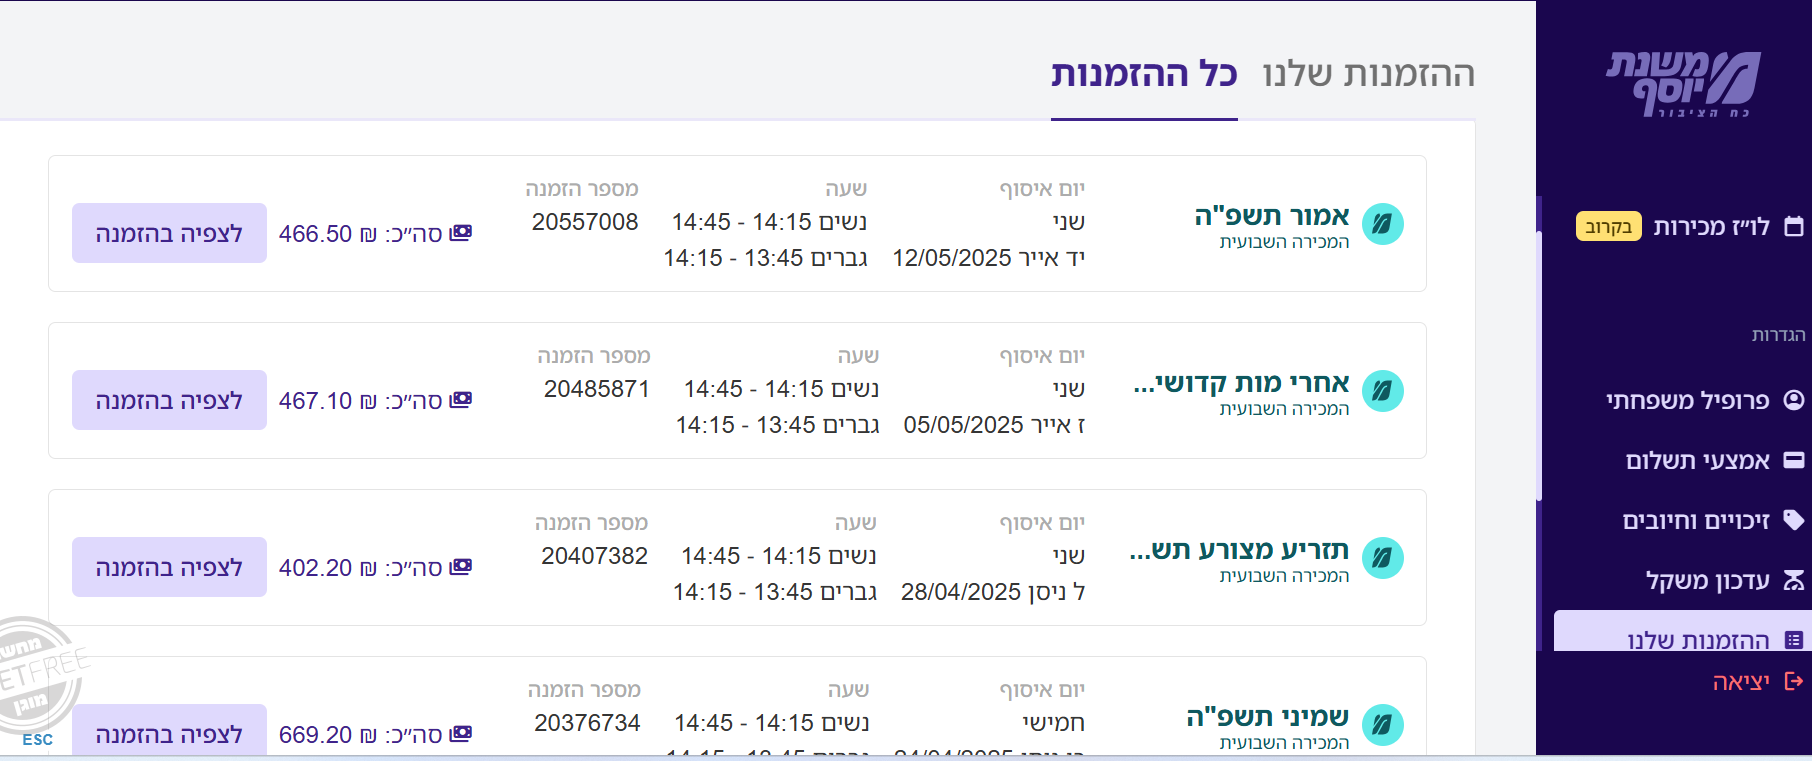The image size is (1812, 761).
Task: View order 20557008 with לצפיה בהזמנה
Action: [x=169, y=233]
